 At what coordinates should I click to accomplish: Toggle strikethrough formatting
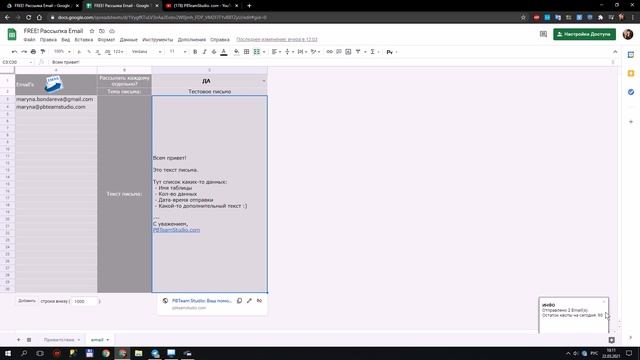point(214,52)
